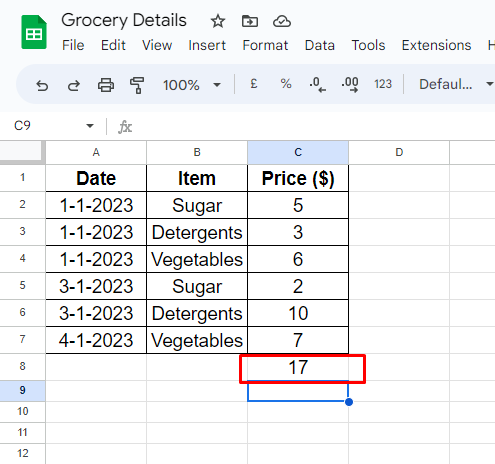The height and width of the screenshot is (464, 495).
Task: Click the Move to folder icon
Action: tap(250, 21)
